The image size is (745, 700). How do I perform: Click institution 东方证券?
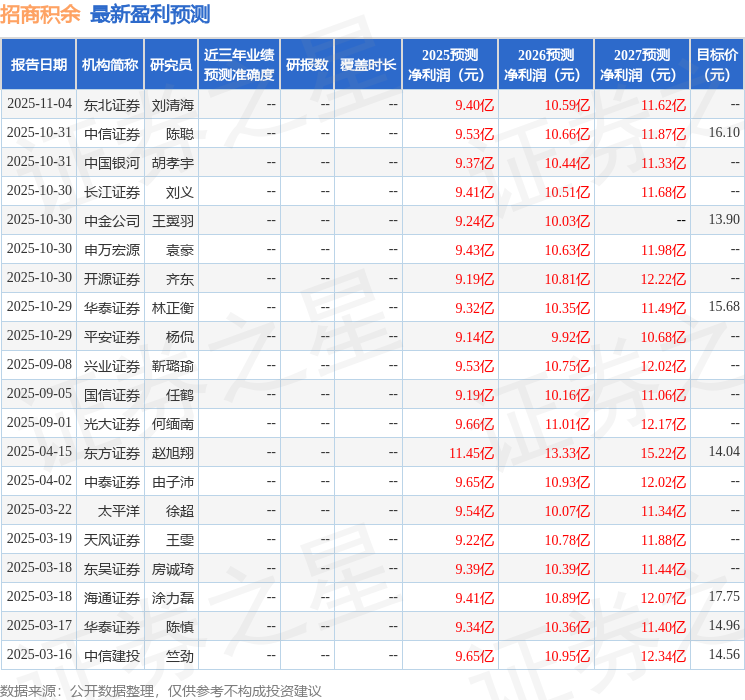coord(112,453)
